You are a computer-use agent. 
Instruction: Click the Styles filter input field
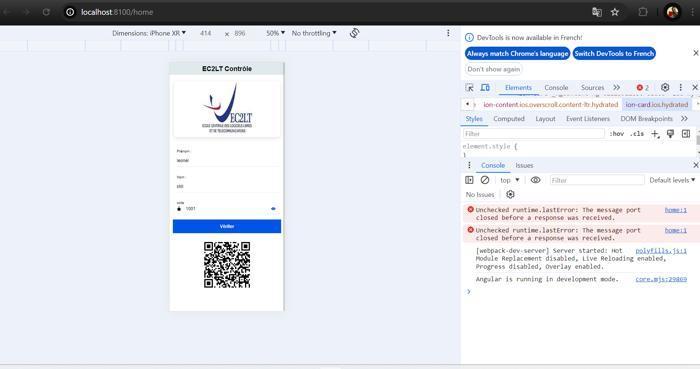(x=533, y=134)
